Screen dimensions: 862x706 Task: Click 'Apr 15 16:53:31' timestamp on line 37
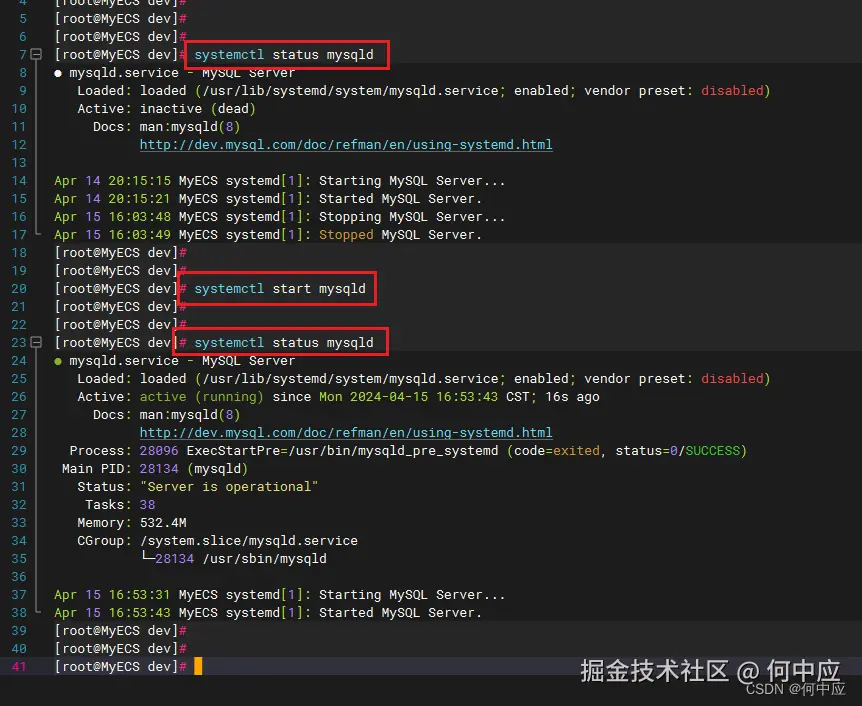(112, 595)
